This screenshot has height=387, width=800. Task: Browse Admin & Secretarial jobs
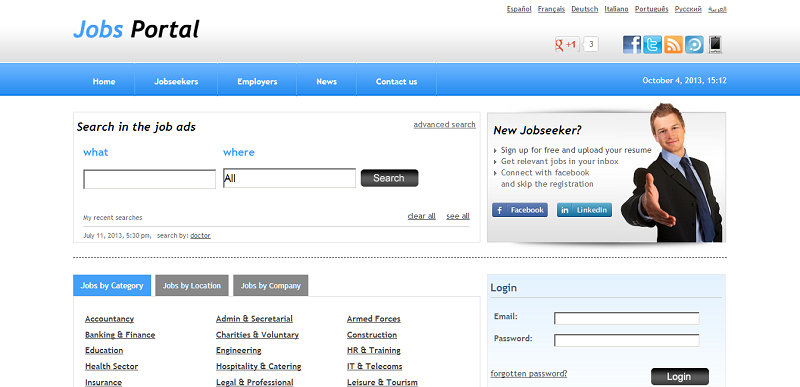[x=254, y=319]
